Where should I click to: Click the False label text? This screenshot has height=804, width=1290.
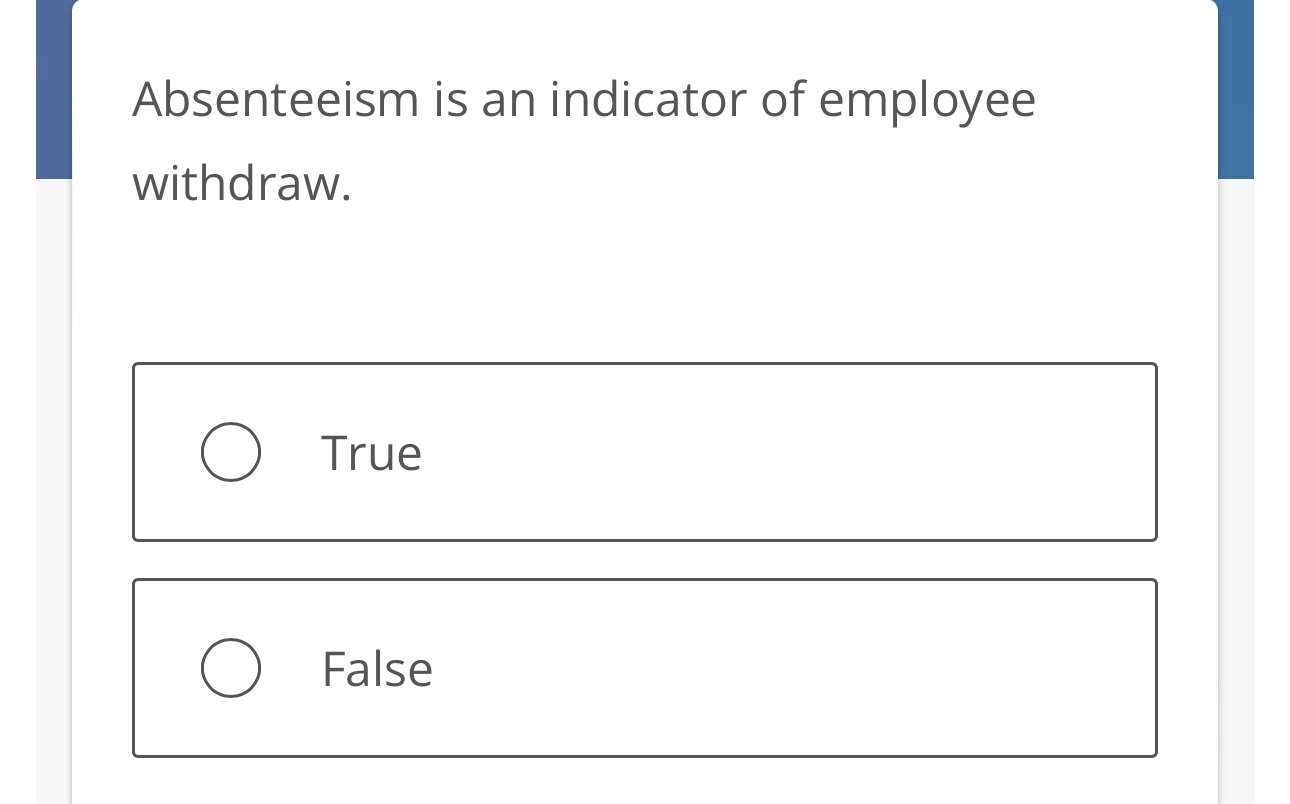click(377, 668)
